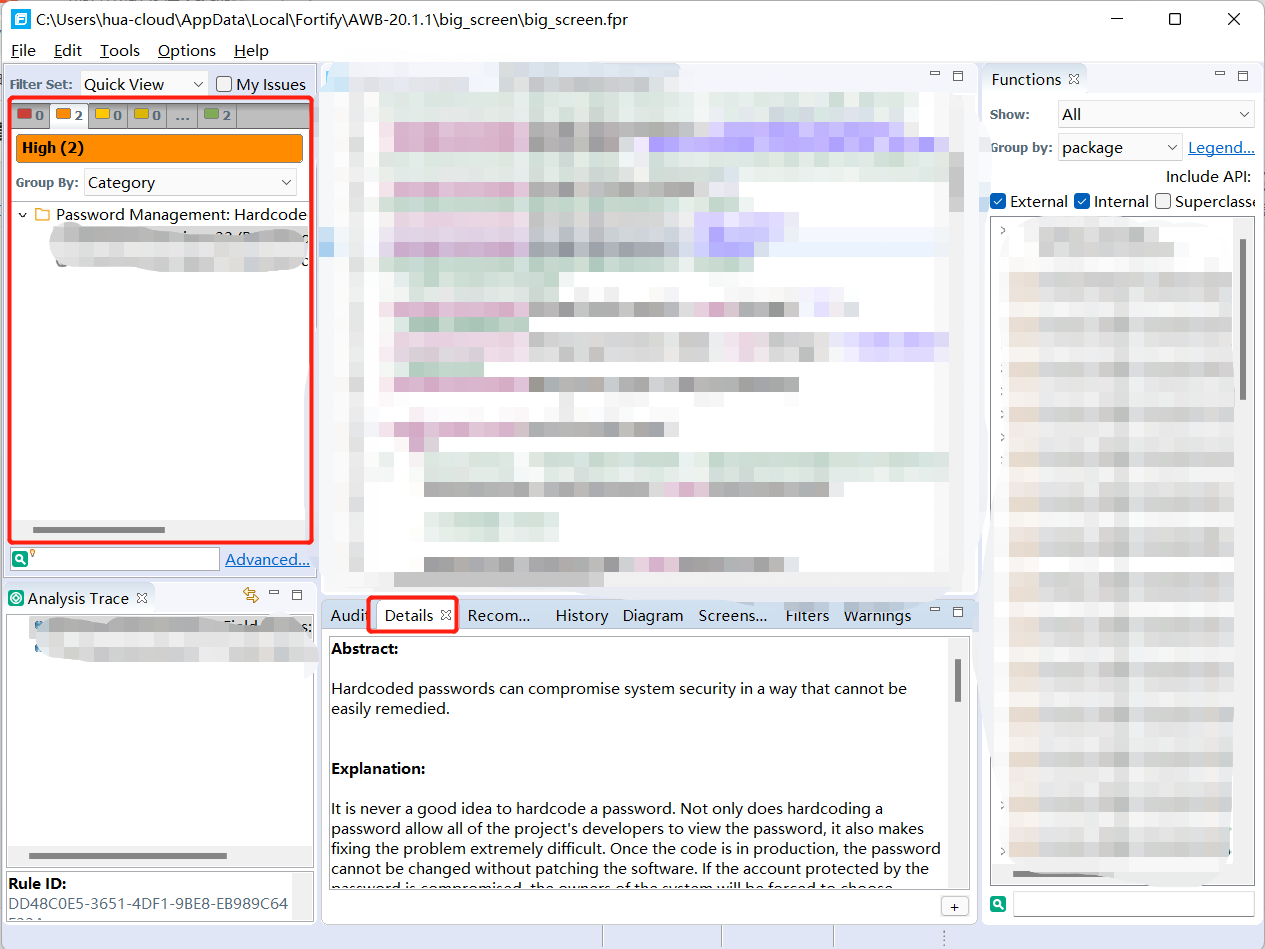Click the issue search magnifier icon
Viewport: 1265px width, 949px height.
point(20,559)
